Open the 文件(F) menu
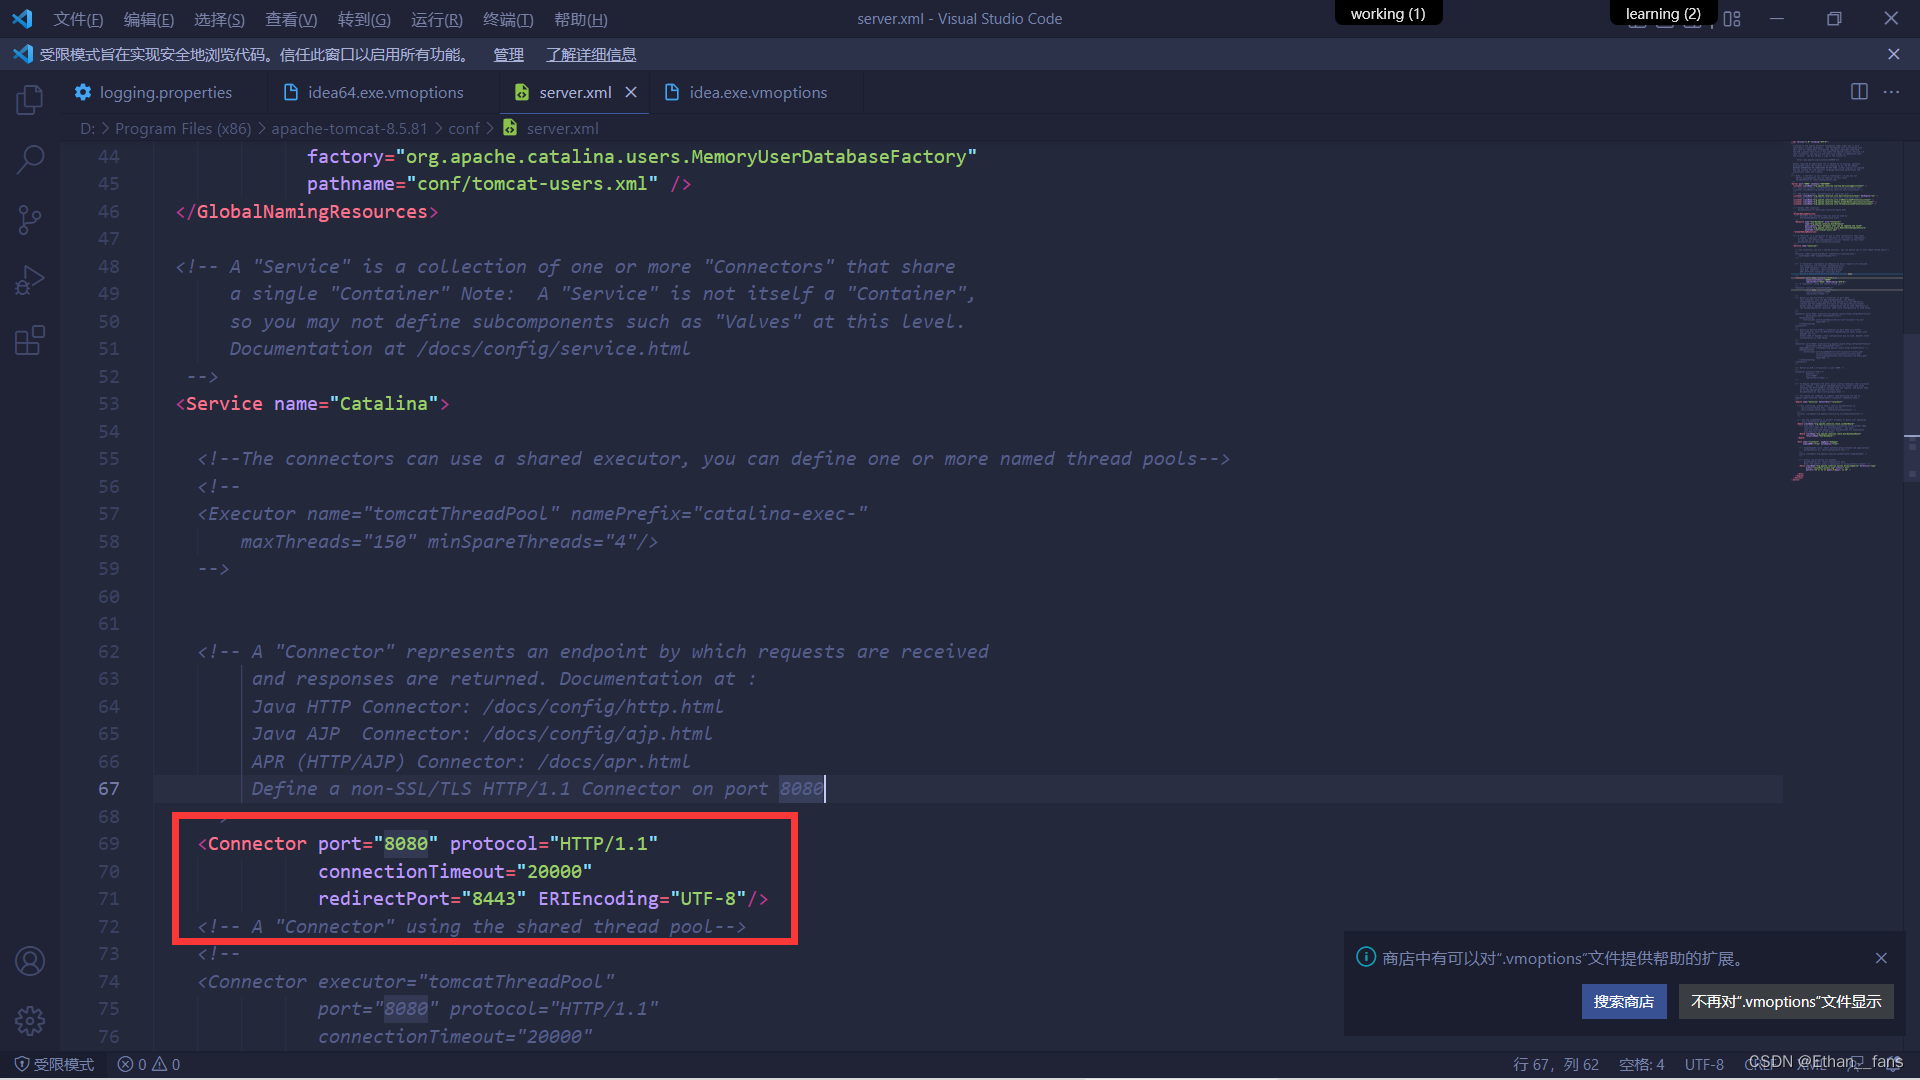The width and height of the screenshot is (1920, 1080). click(x=78, y=19)
